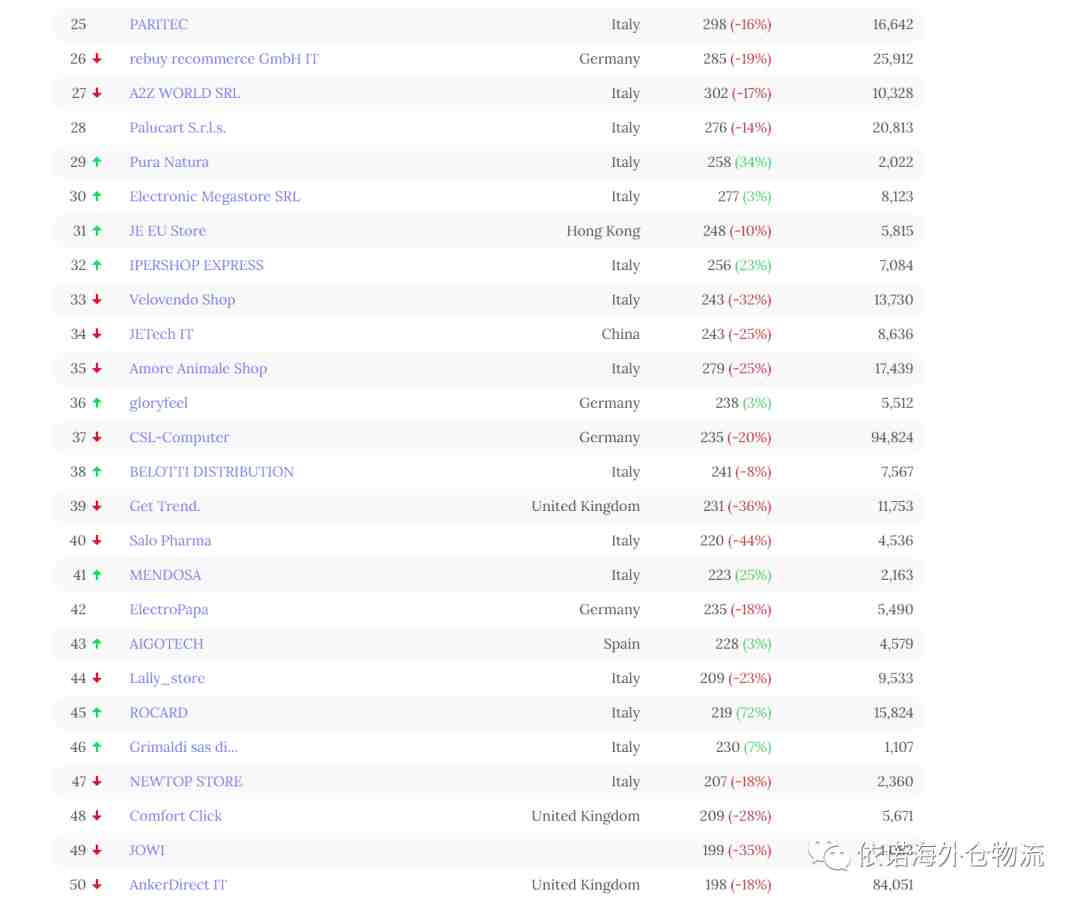Select the "25,912" value cell
Screen dimensions: 1080x903
pos(893,59)
